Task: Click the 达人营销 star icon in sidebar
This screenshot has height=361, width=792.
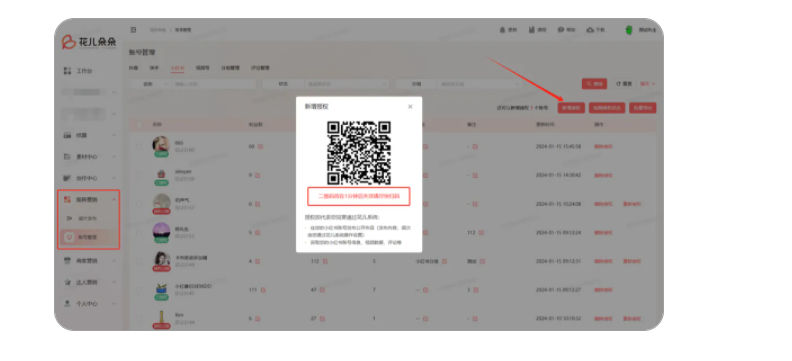Action: (x=67, y=282)
